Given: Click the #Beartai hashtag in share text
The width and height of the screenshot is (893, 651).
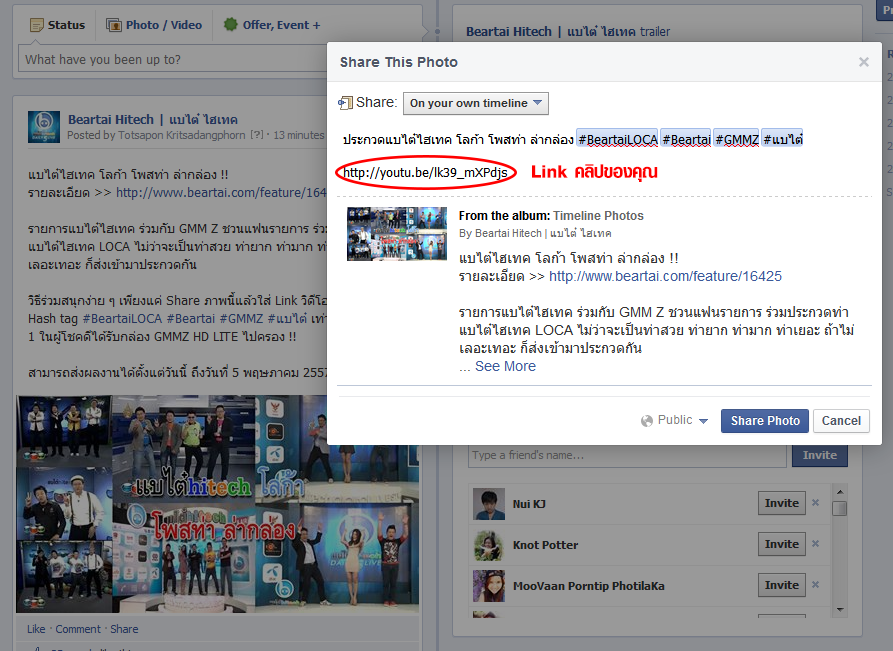Looking at the screenshot, I should tap(686, 140).
